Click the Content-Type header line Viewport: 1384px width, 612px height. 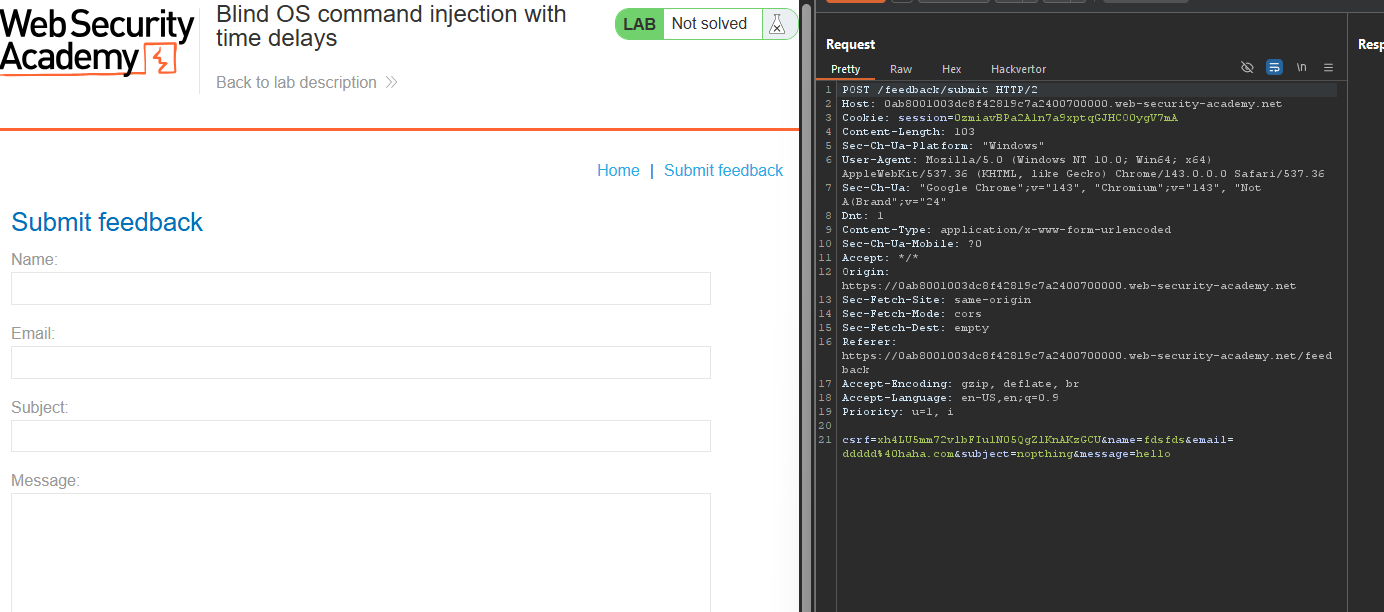1006,230
